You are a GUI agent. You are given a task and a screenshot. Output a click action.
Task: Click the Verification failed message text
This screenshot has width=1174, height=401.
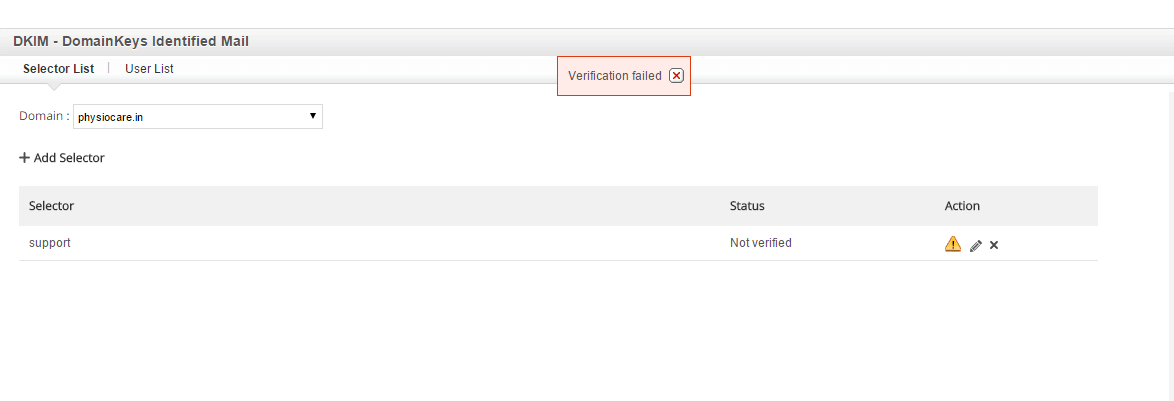[x=615, y=76]
